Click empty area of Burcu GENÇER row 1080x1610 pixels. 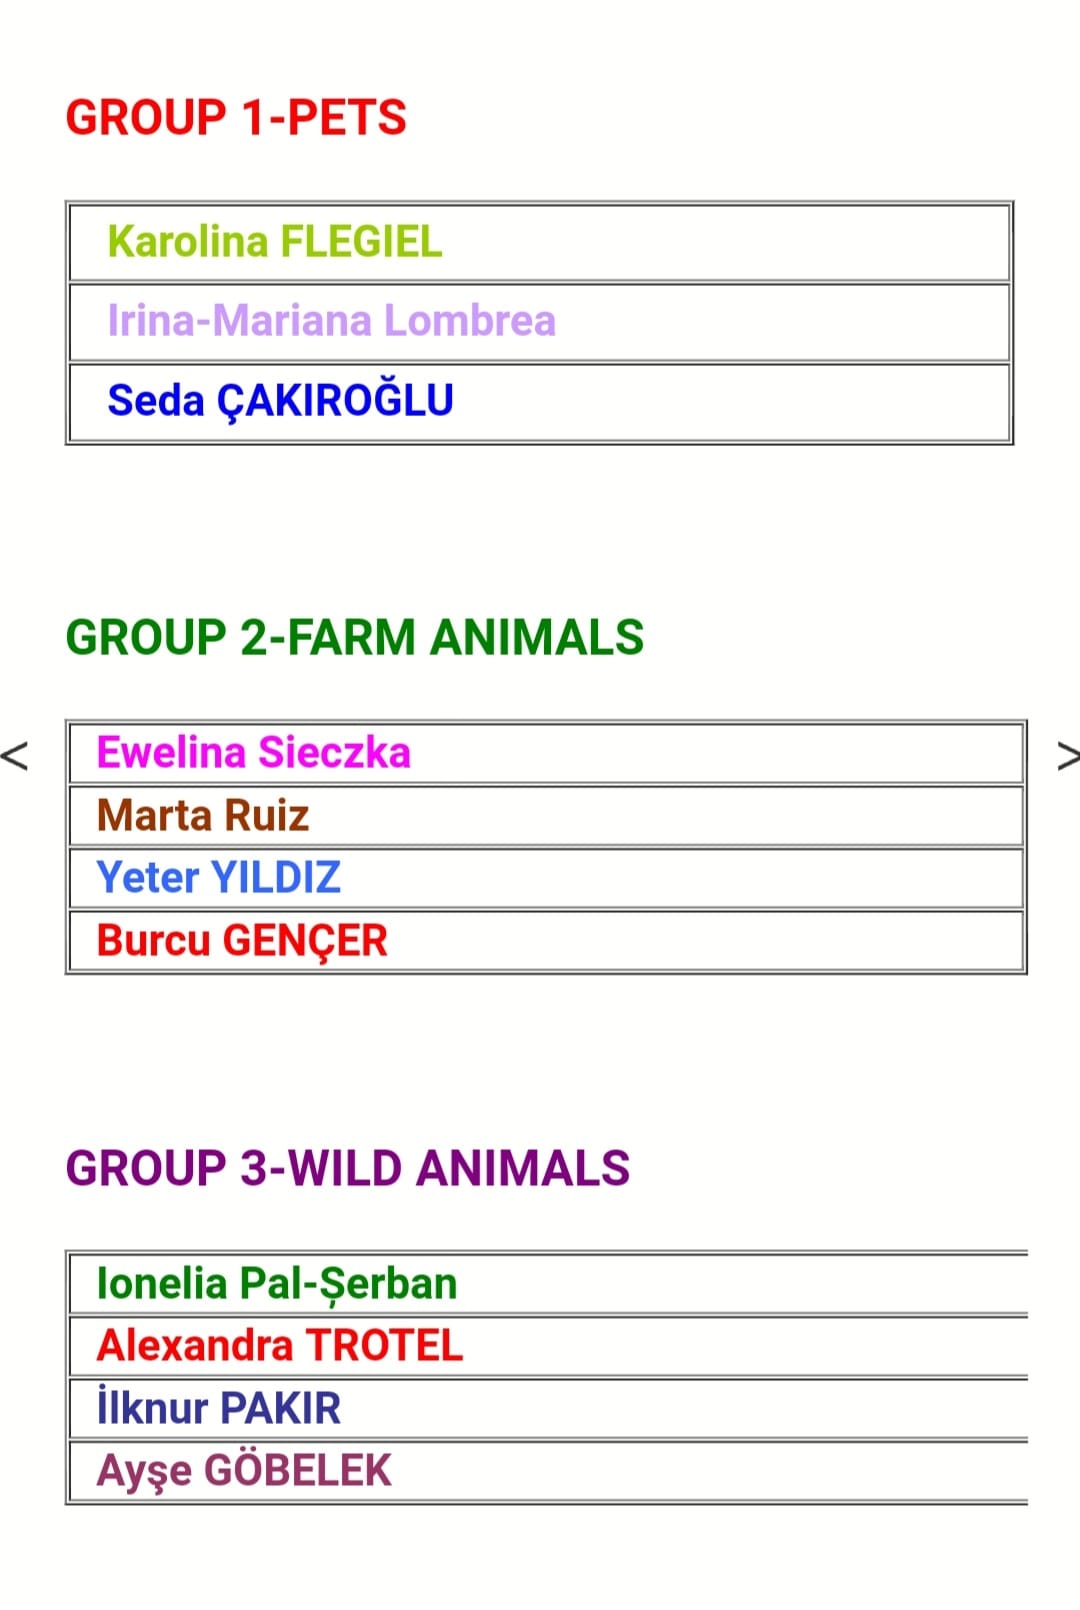point(700,941)
